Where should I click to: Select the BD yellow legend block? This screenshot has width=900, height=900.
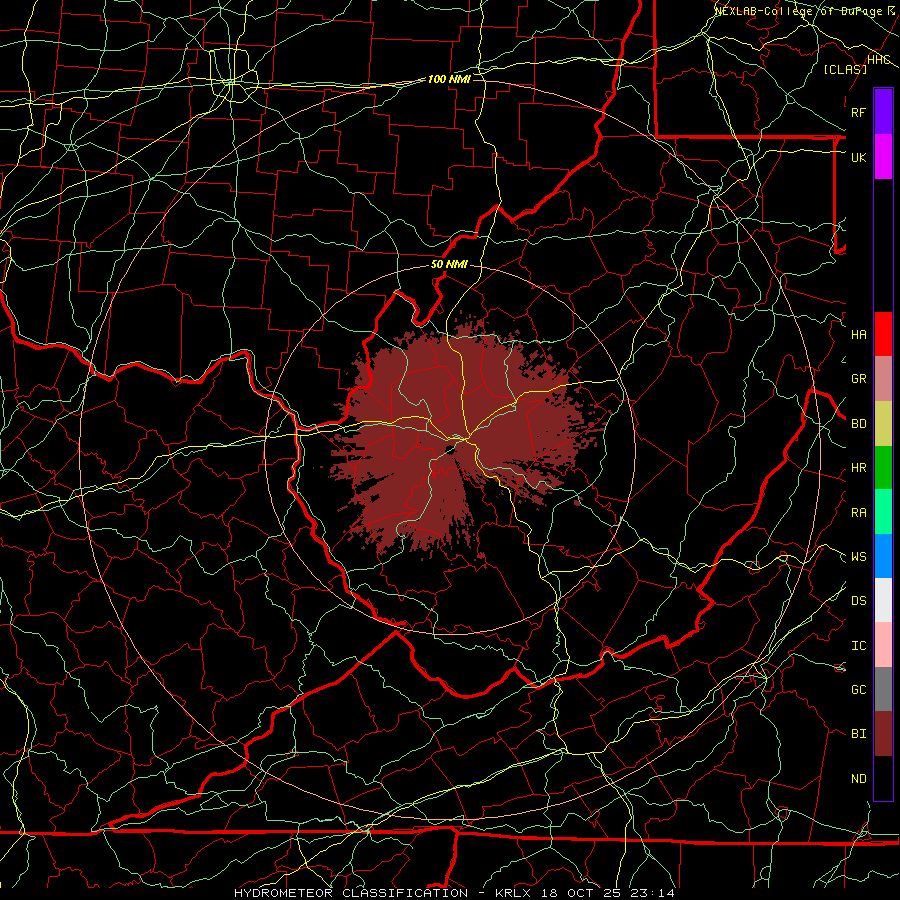click(883, 423)
